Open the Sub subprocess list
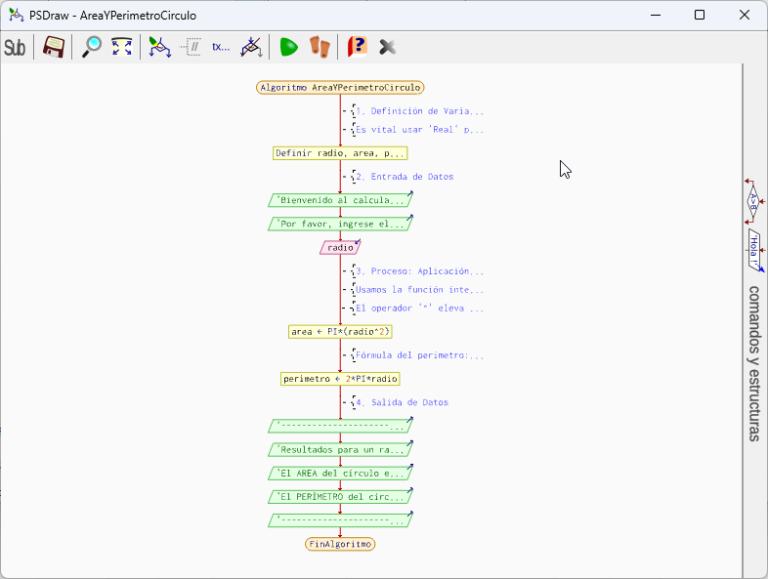The height and width of the screenshot is (579, 768). click(x=15, y=47)
